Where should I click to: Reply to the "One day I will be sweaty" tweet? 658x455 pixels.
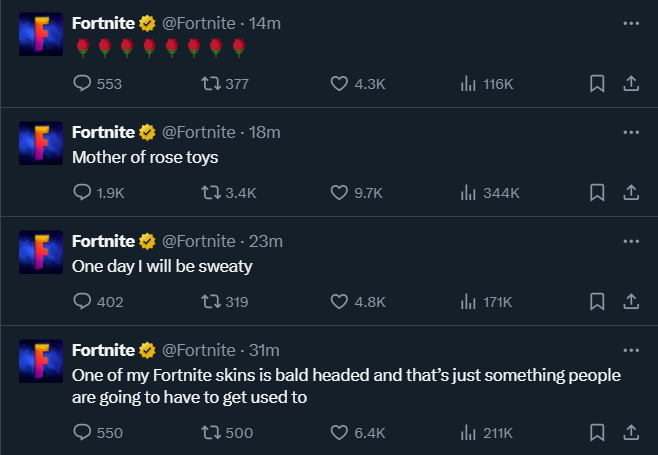point(83,302)
